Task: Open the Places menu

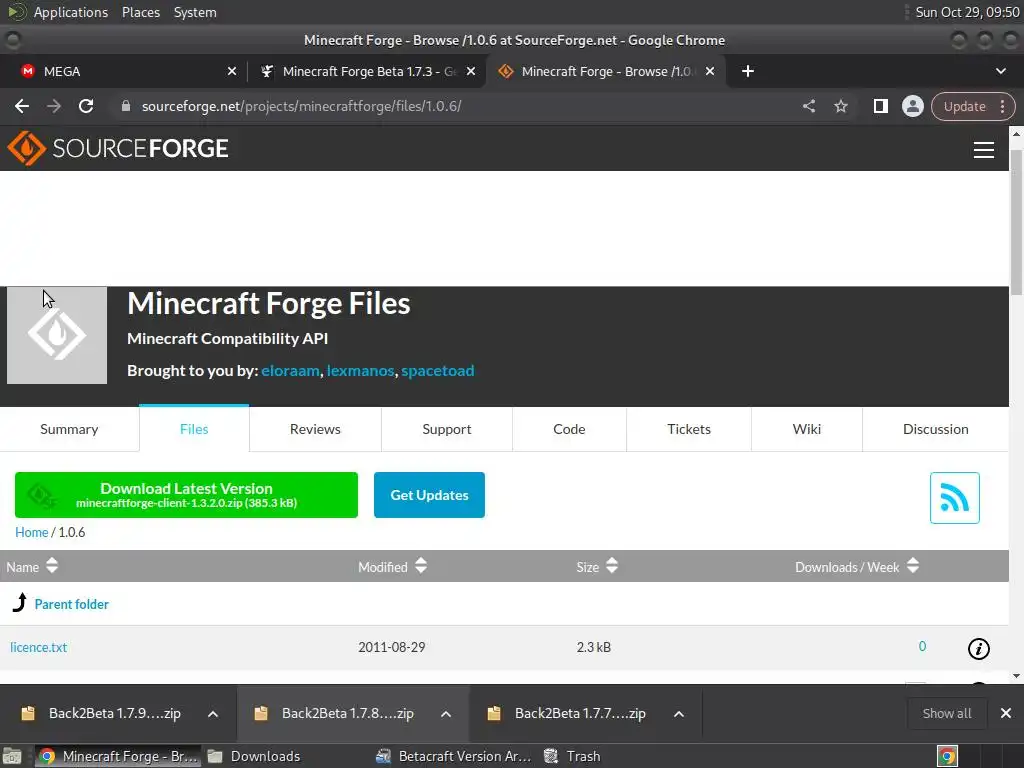Action: [x=141, y=12]
